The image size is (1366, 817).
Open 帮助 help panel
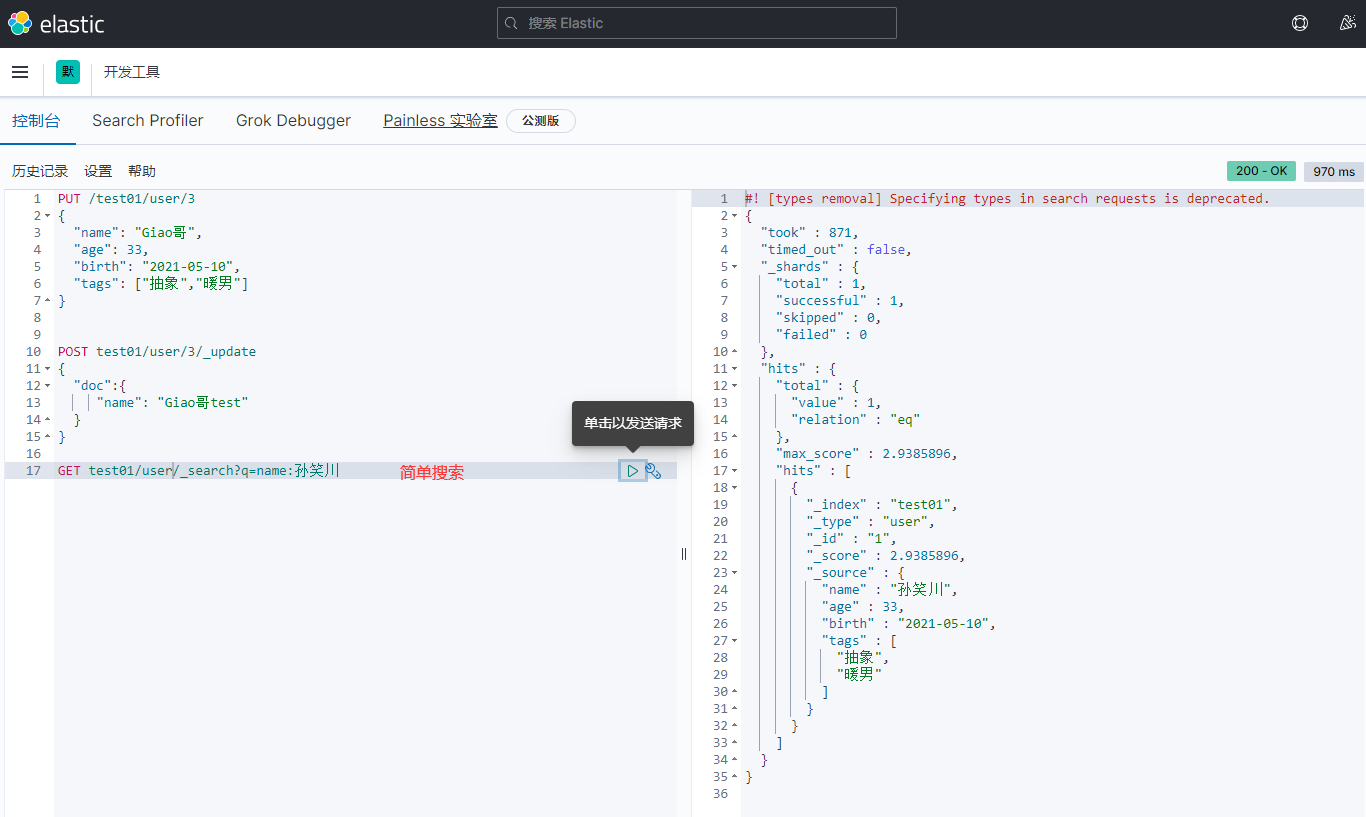(x=142, y=171)
